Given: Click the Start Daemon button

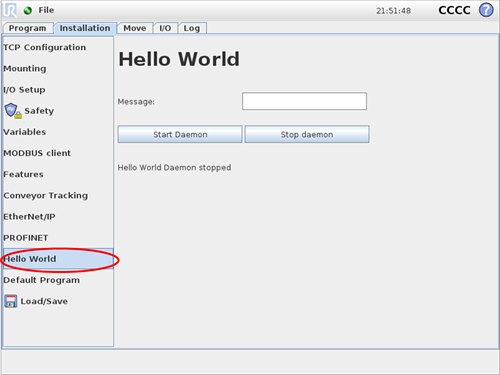Looking at the screenshot, I should (180, 134).
